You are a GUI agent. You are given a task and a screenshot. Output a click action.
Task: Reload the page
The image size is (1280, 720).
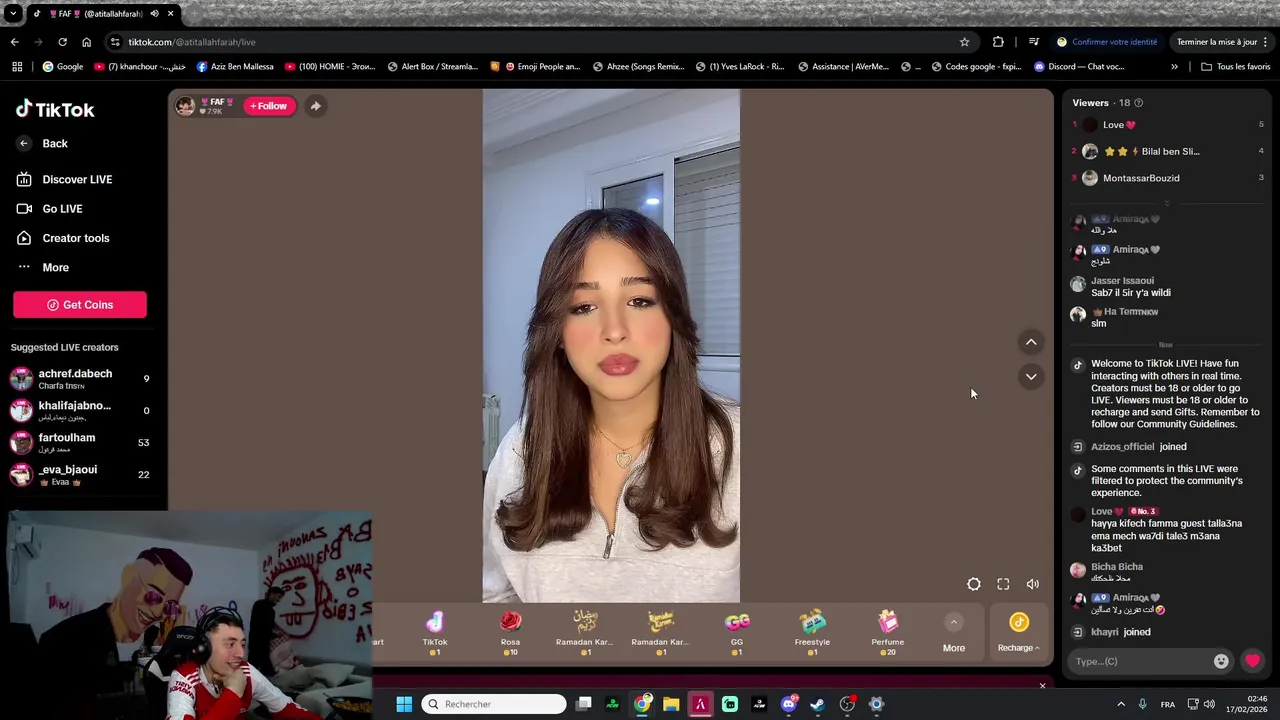pyautogui.click(x=62, y=42)
